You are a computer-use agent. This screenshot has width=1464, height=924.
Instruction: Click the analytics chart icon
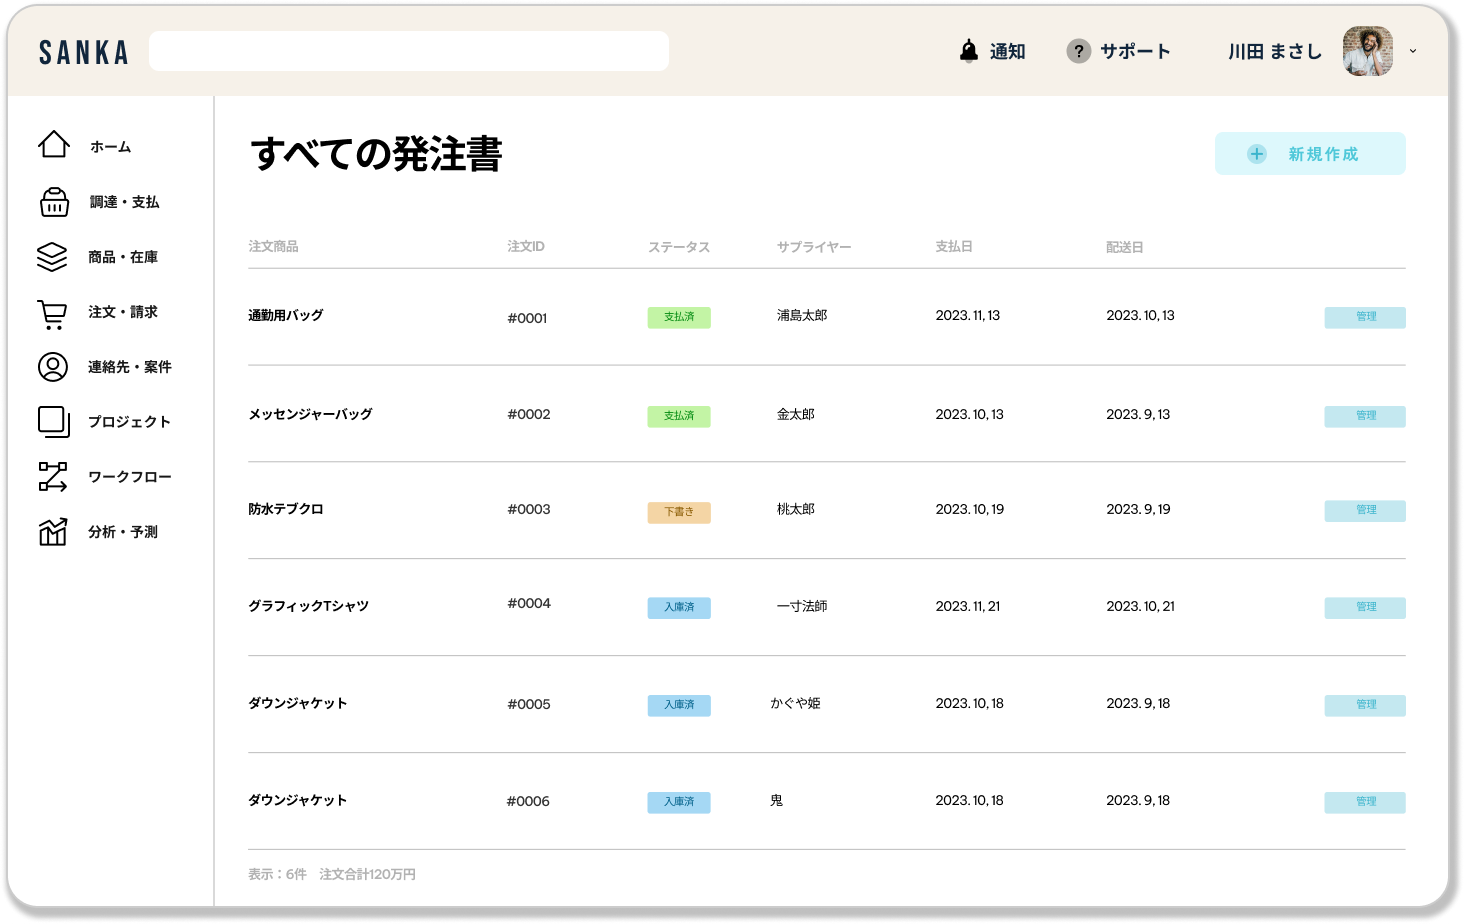pyautogui.click(x=52, y=532)
